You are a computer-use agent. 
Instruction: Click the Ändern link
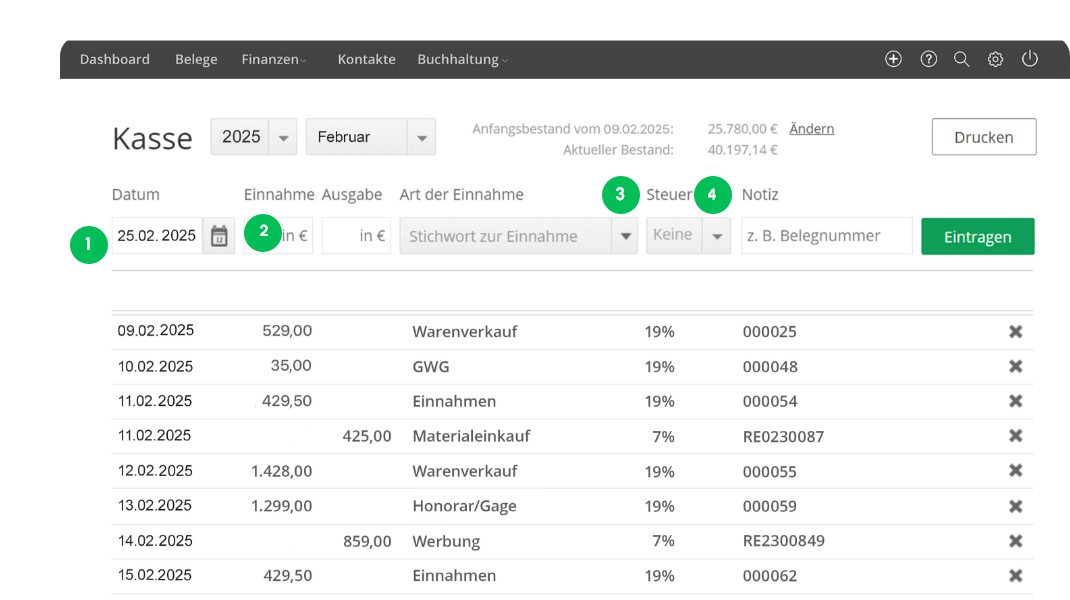pyautogui.click(x=811, y=129)
